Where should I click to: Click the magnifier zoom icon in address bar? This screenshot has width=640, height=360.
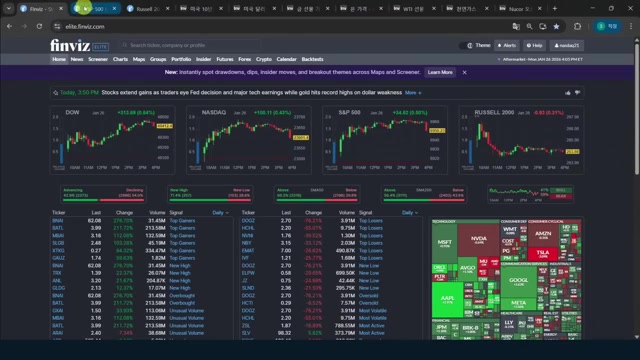(x=529, y=26)
